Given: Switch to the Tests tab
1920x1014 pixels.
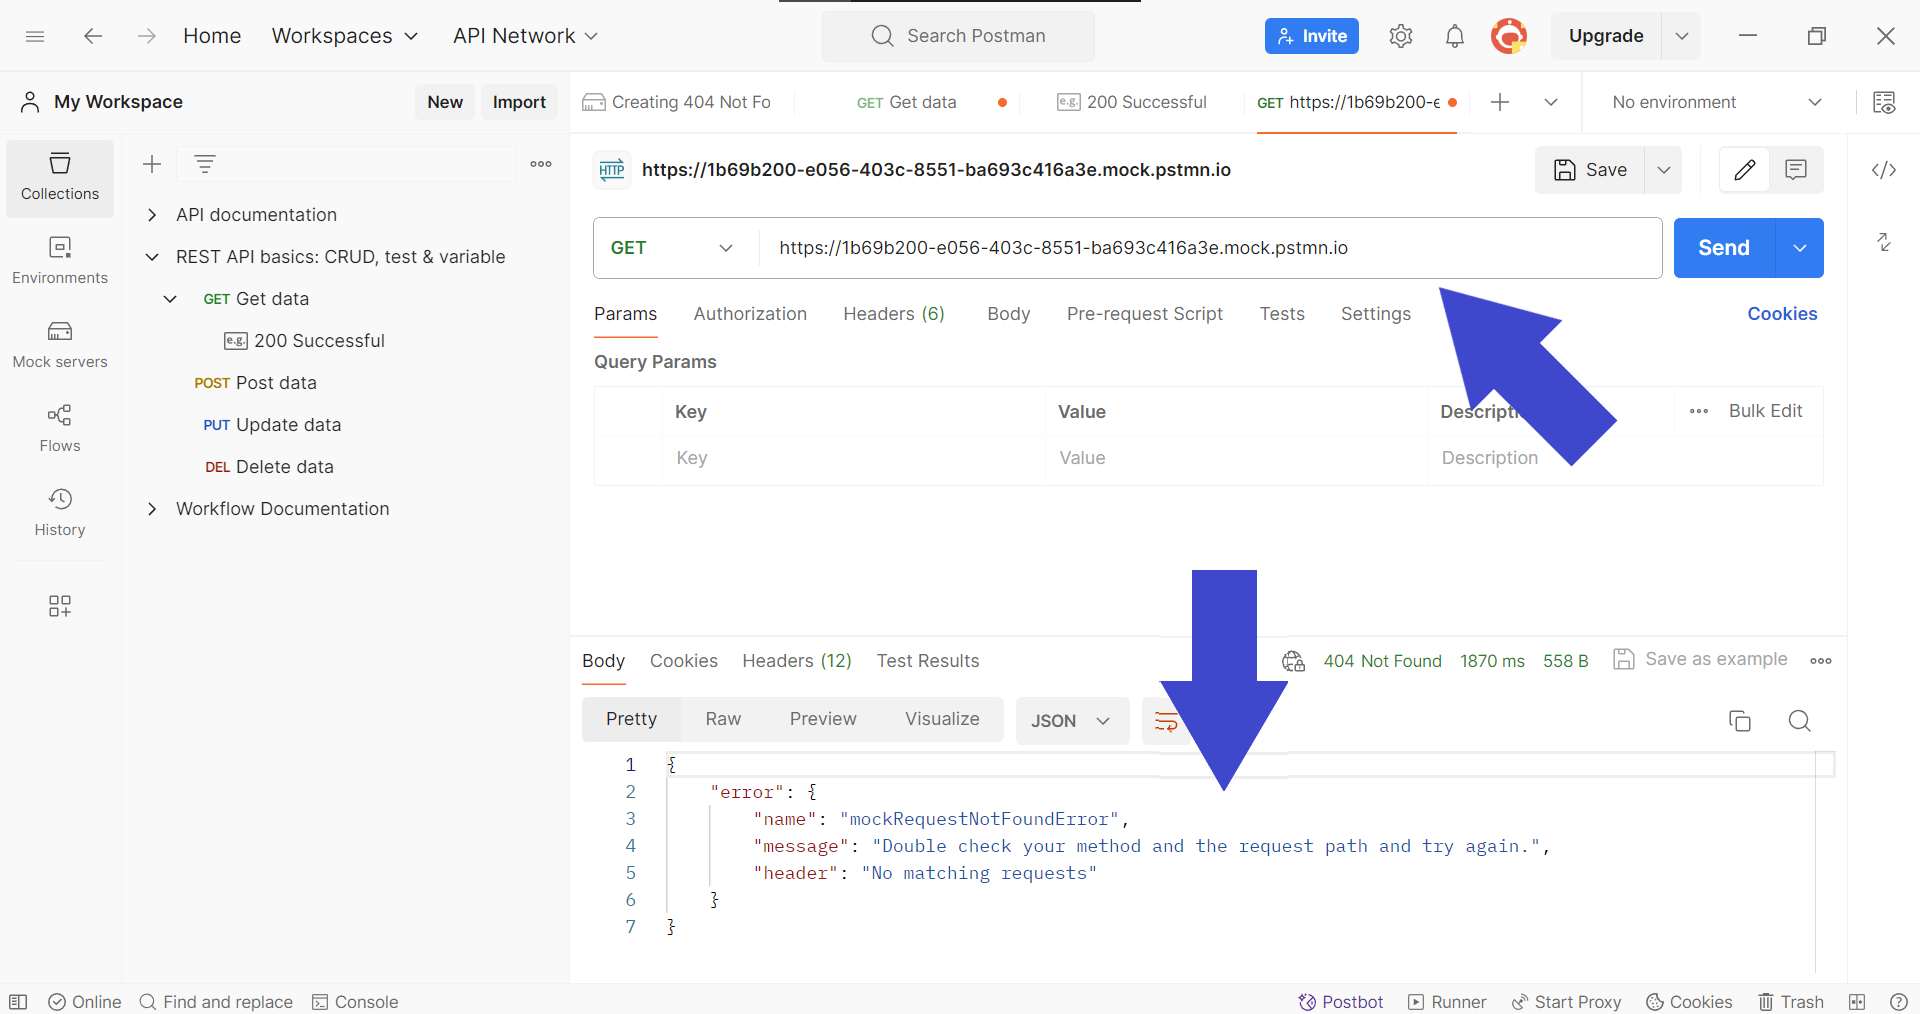Looking at the screenshot, I should tap(1282, 314).
